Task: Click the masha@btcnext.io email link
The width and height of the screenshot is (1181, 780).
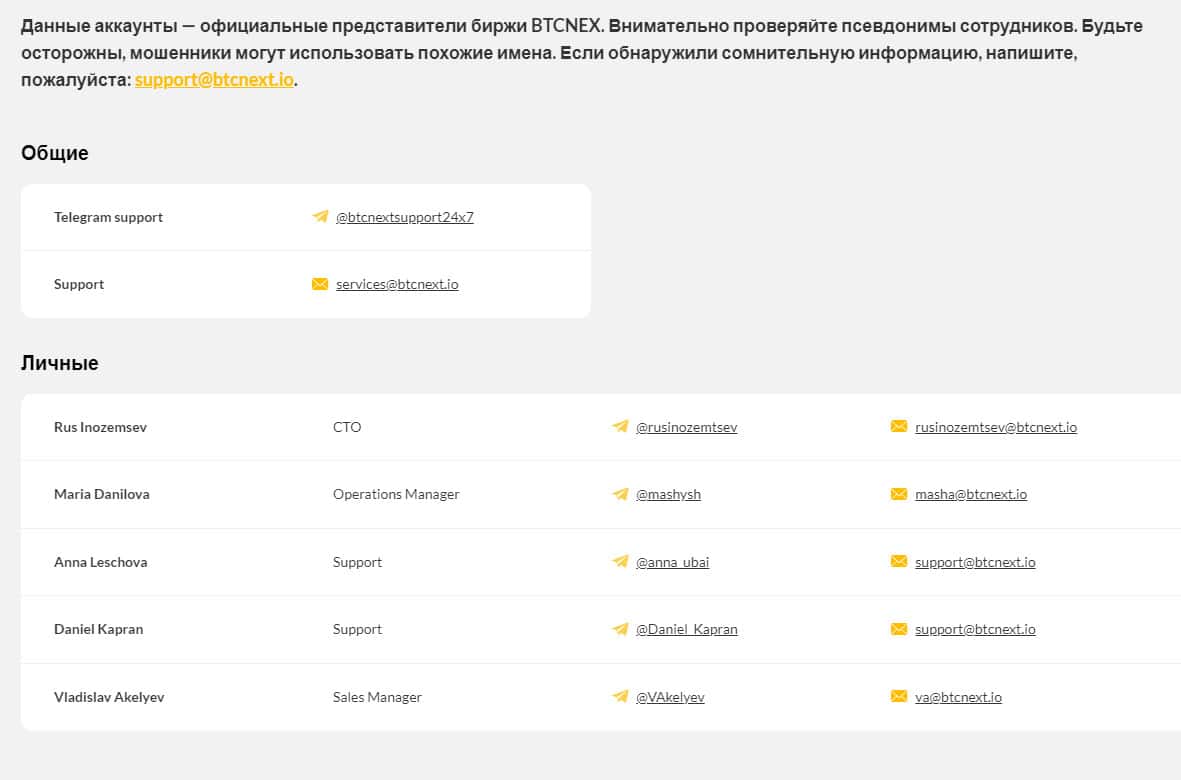Action: (971, 494)
